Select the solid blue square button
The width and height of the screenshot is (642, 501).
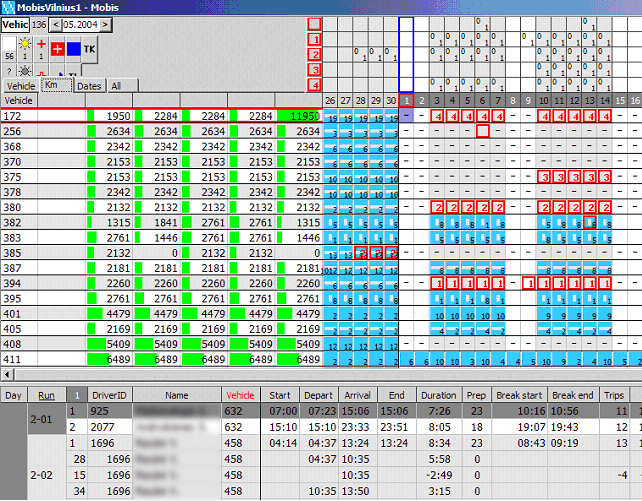pyautogui.click(x=74, y=49)
